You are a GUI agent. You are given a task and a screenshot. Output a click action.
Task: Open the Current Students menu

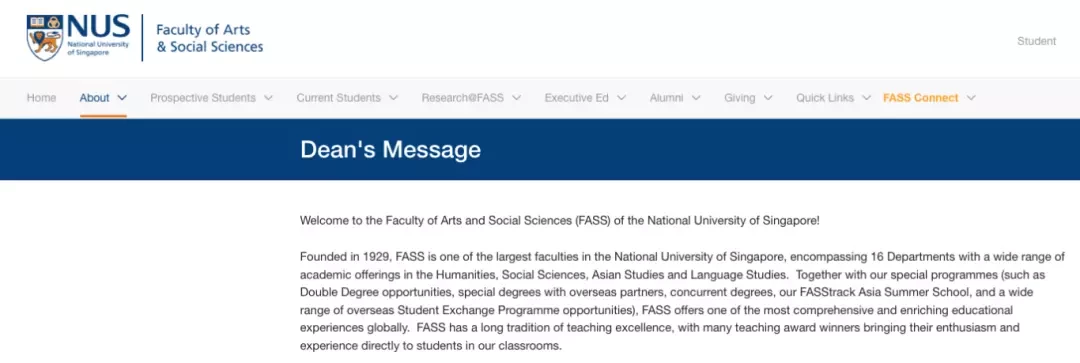click(x=338, y=98)
